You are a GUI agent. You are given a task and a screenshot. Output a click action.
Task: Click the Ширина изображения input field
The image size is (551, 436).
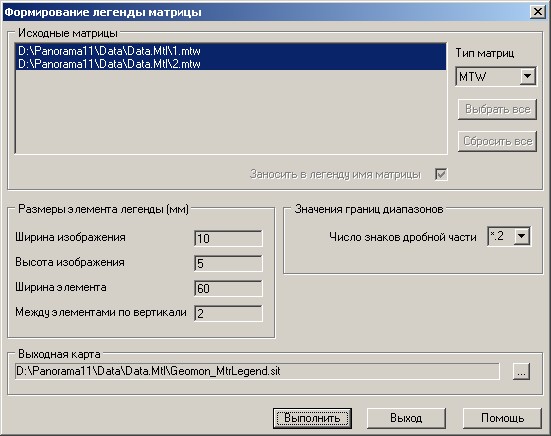pyautogui.click(x=228, y=239)
